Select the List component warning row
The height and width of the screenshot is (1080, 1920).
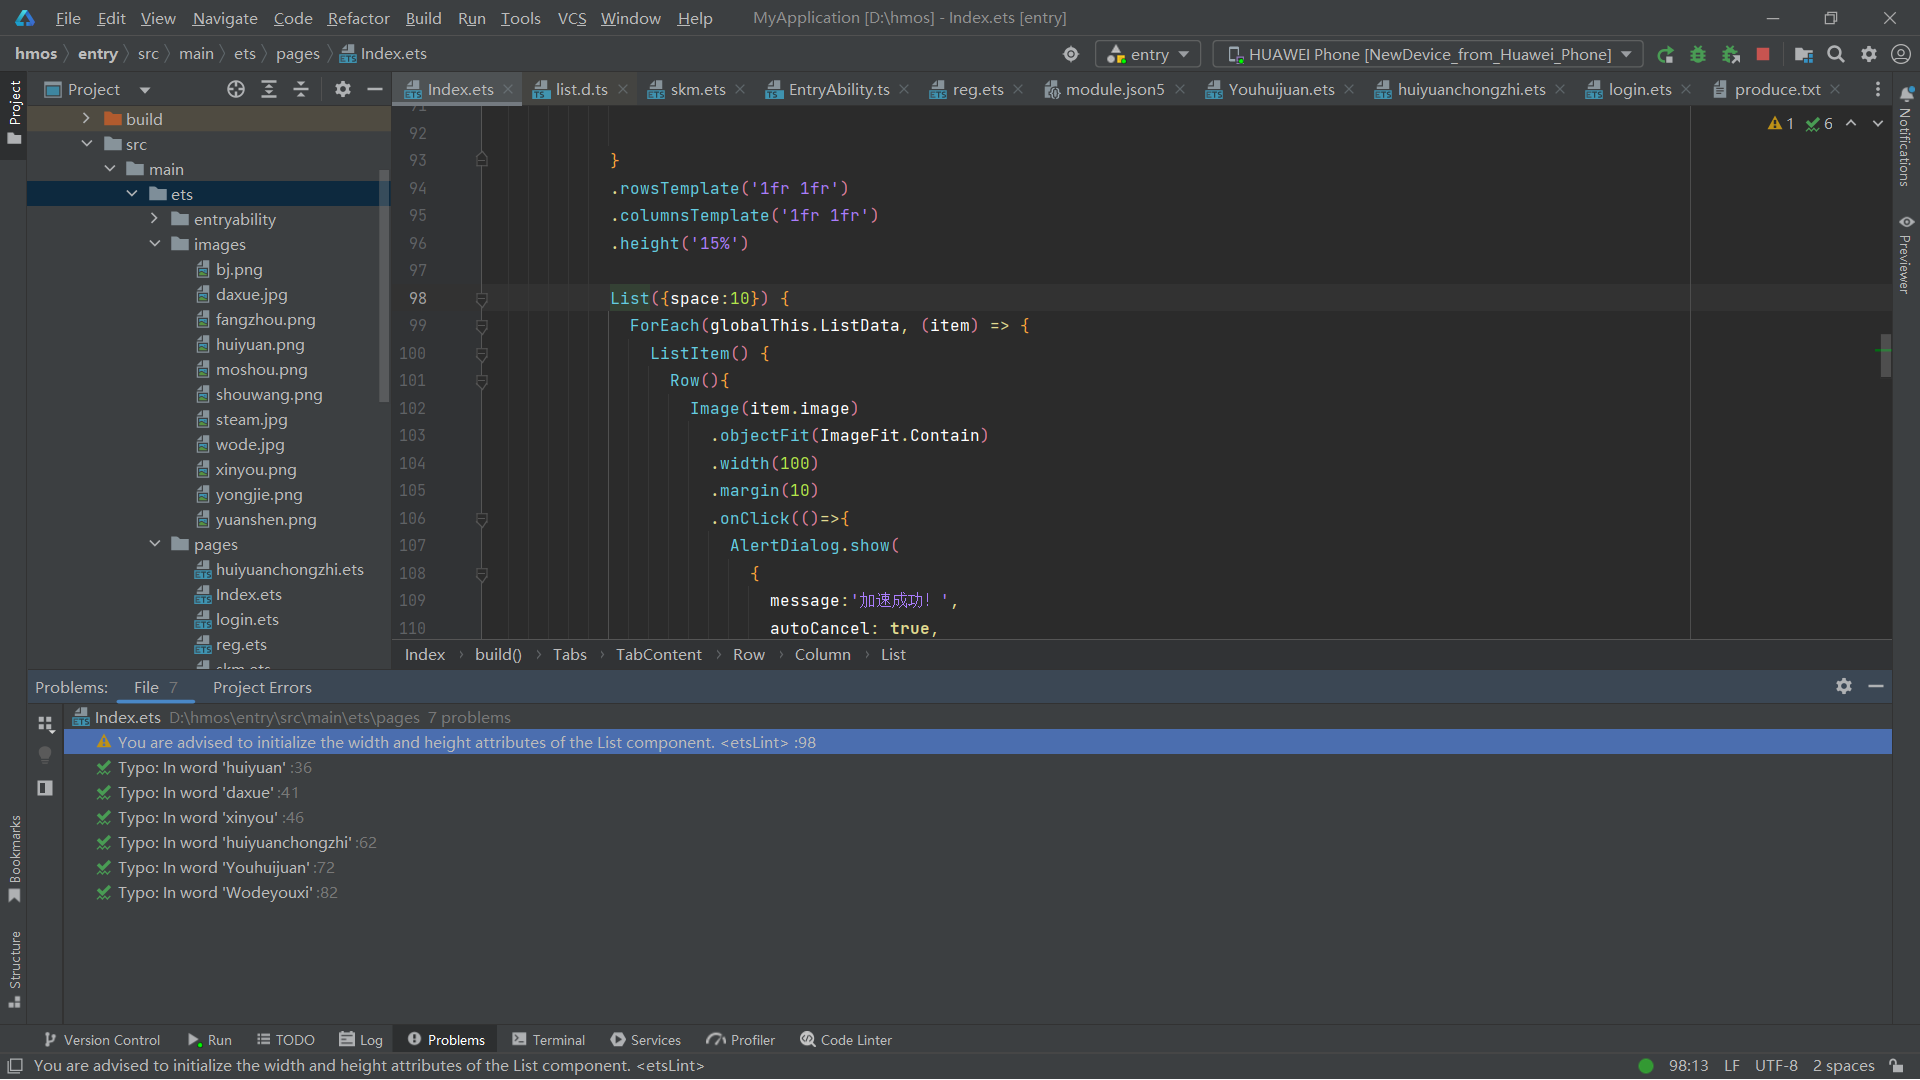[977, 742]
